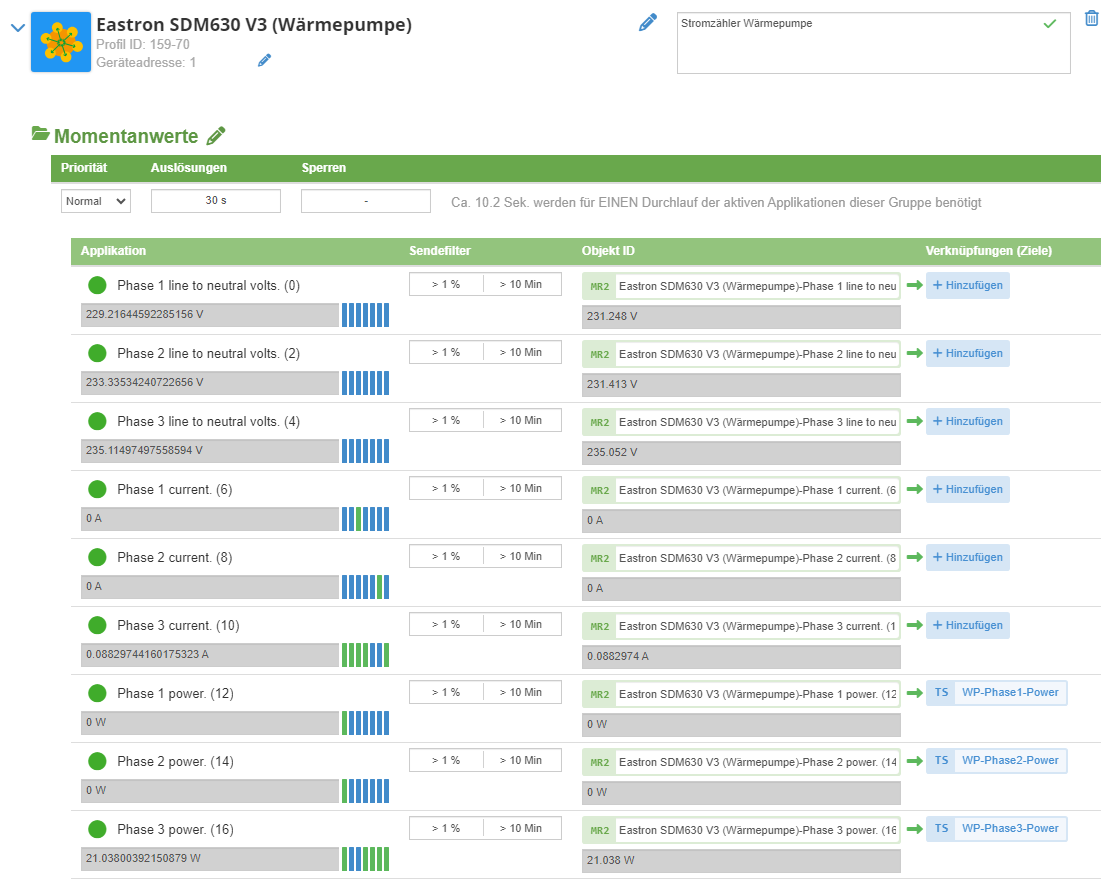Viewport: 1101px width, 881px height.
Task: Click green arrow beside Phase 1 volts object
Action: click(914, 285)
